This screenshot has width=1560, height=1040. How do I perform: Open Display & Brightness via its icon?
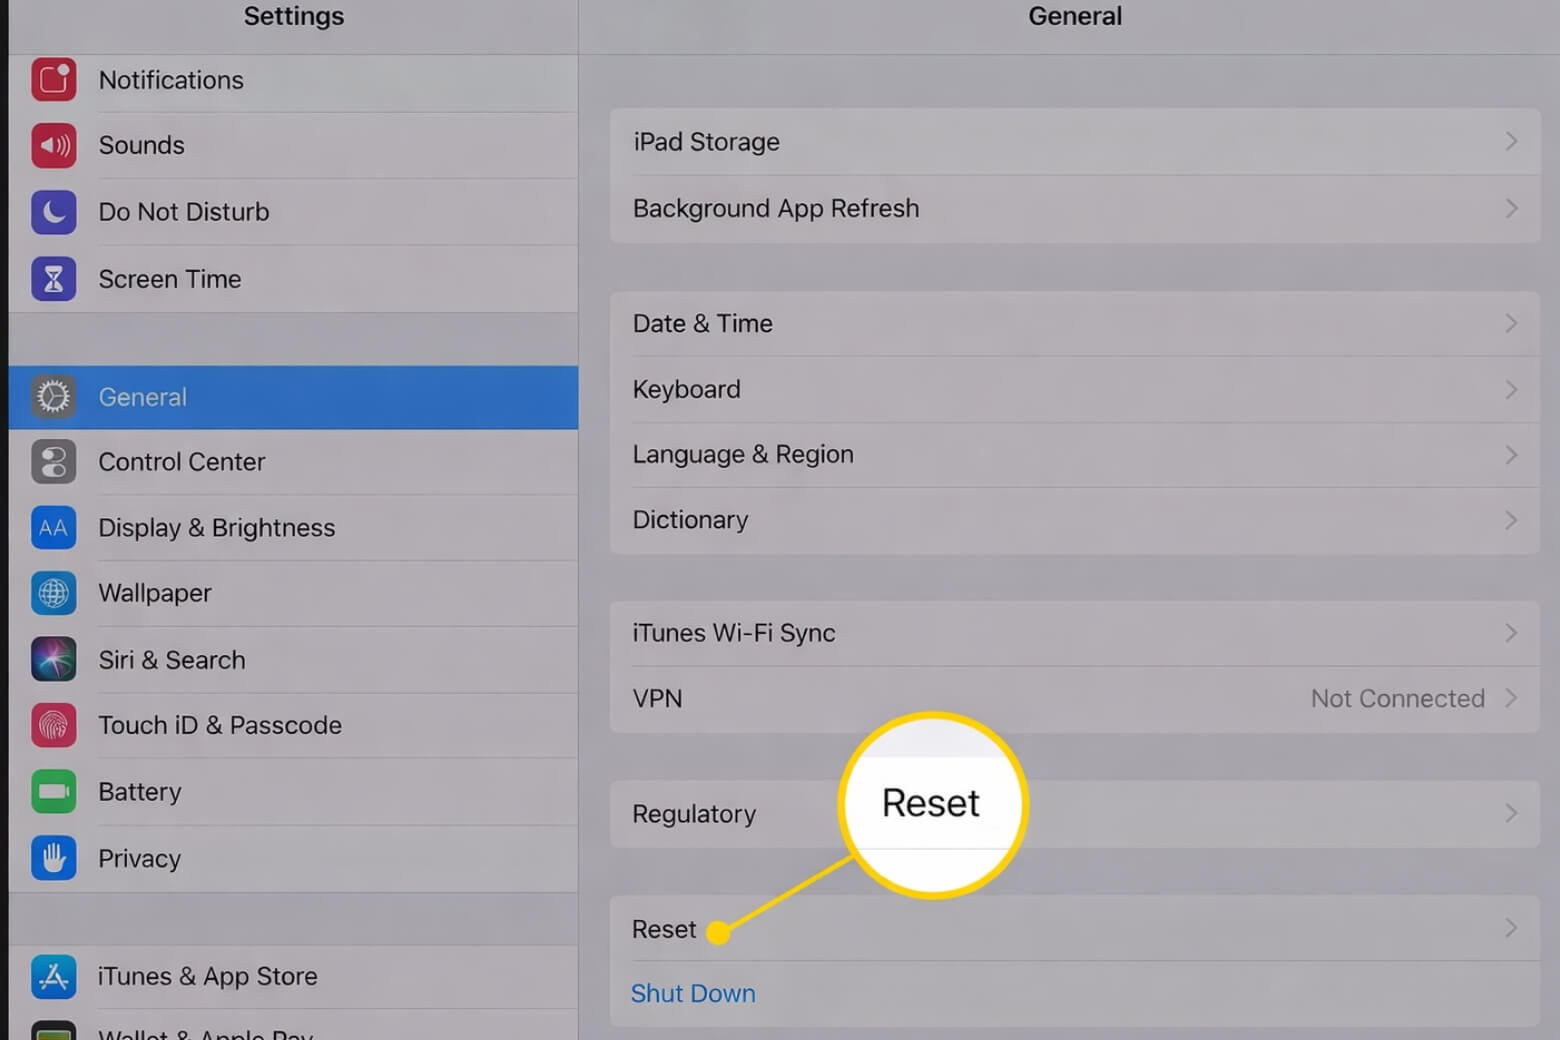(53, 528)
